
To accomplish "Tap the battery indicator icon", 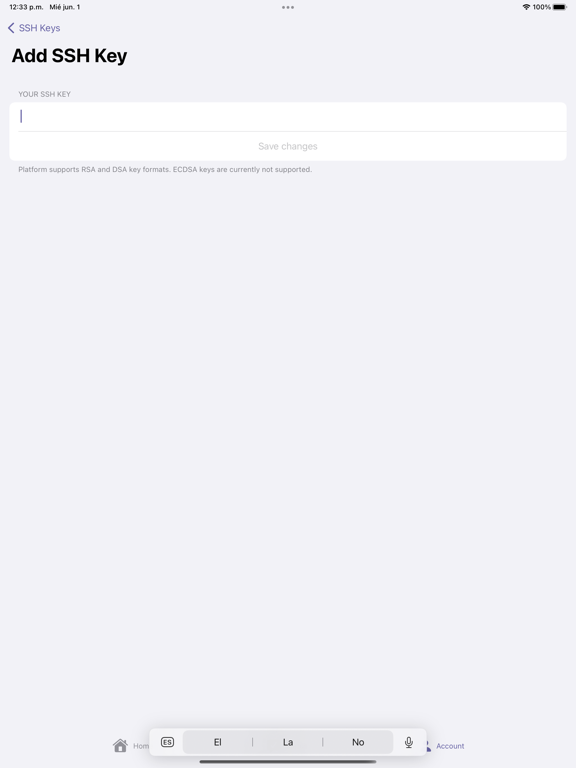I will pyautogui.click(x=560, y=7).
